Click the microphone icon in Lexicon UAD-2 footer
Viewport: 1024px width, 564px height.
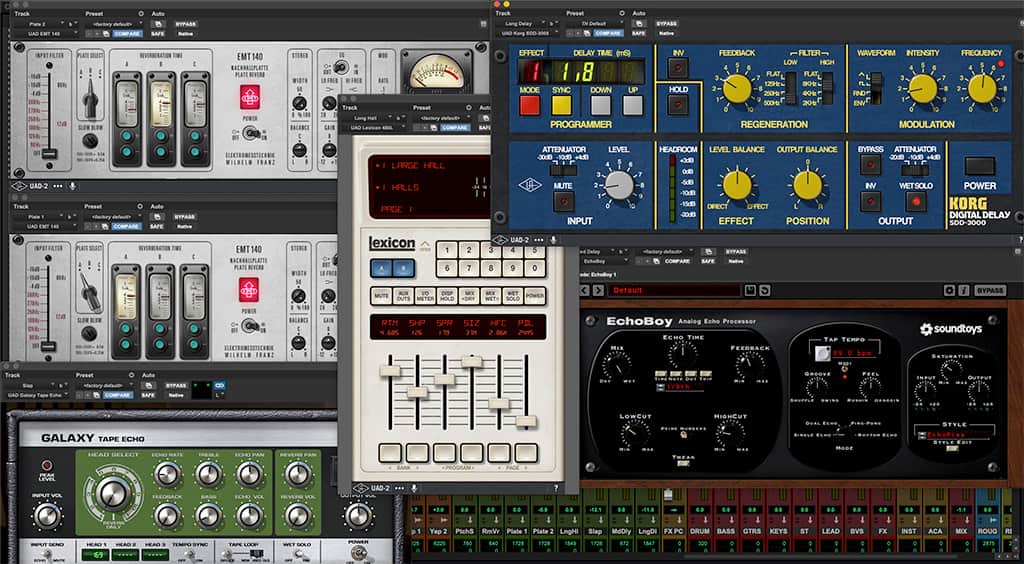(414, 488)
